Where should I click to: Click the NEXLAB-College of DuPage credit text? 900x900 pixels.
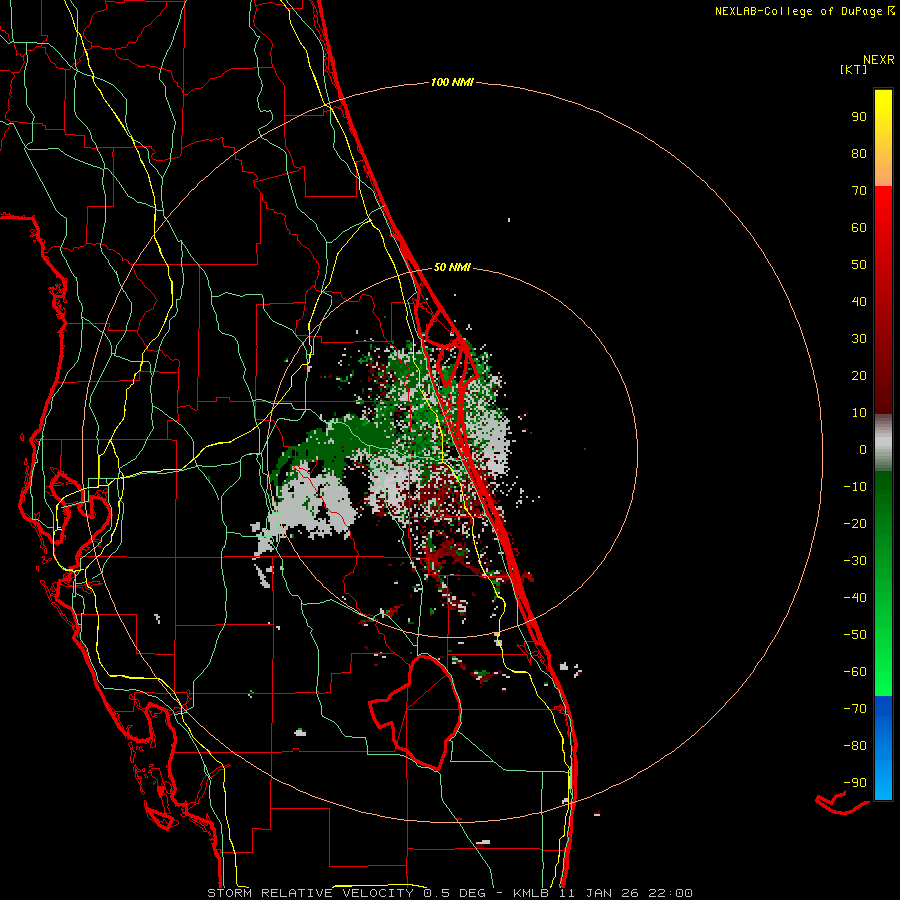click(x=804, y=11)
